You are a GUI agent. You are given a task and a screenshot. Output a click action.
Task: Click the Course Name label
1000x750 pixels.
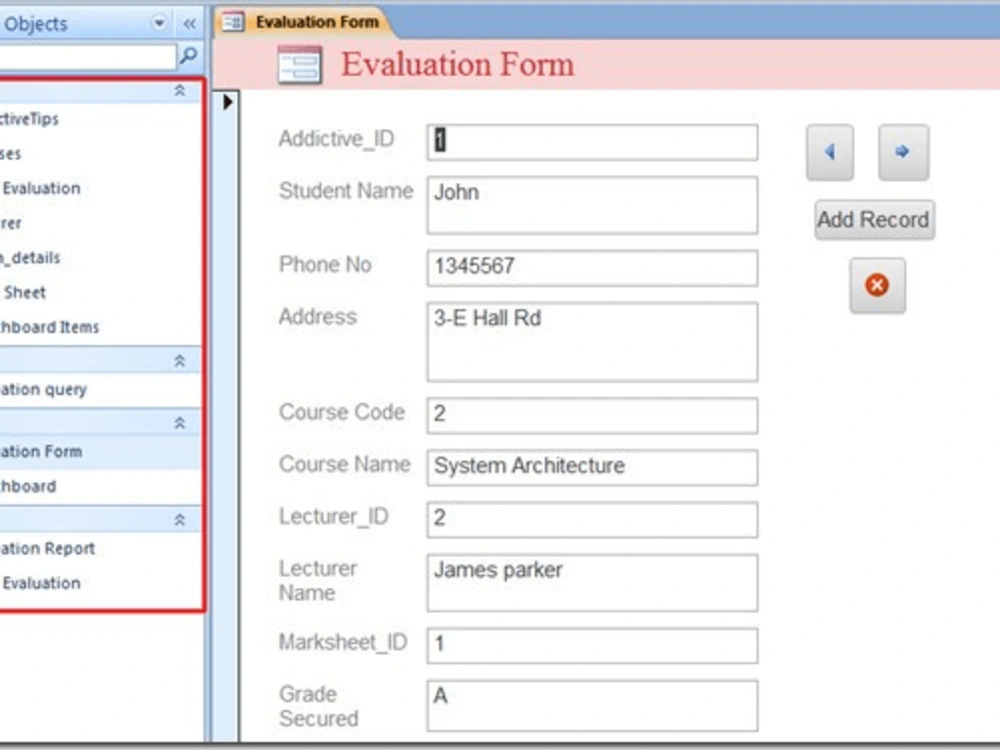[344, 464]
